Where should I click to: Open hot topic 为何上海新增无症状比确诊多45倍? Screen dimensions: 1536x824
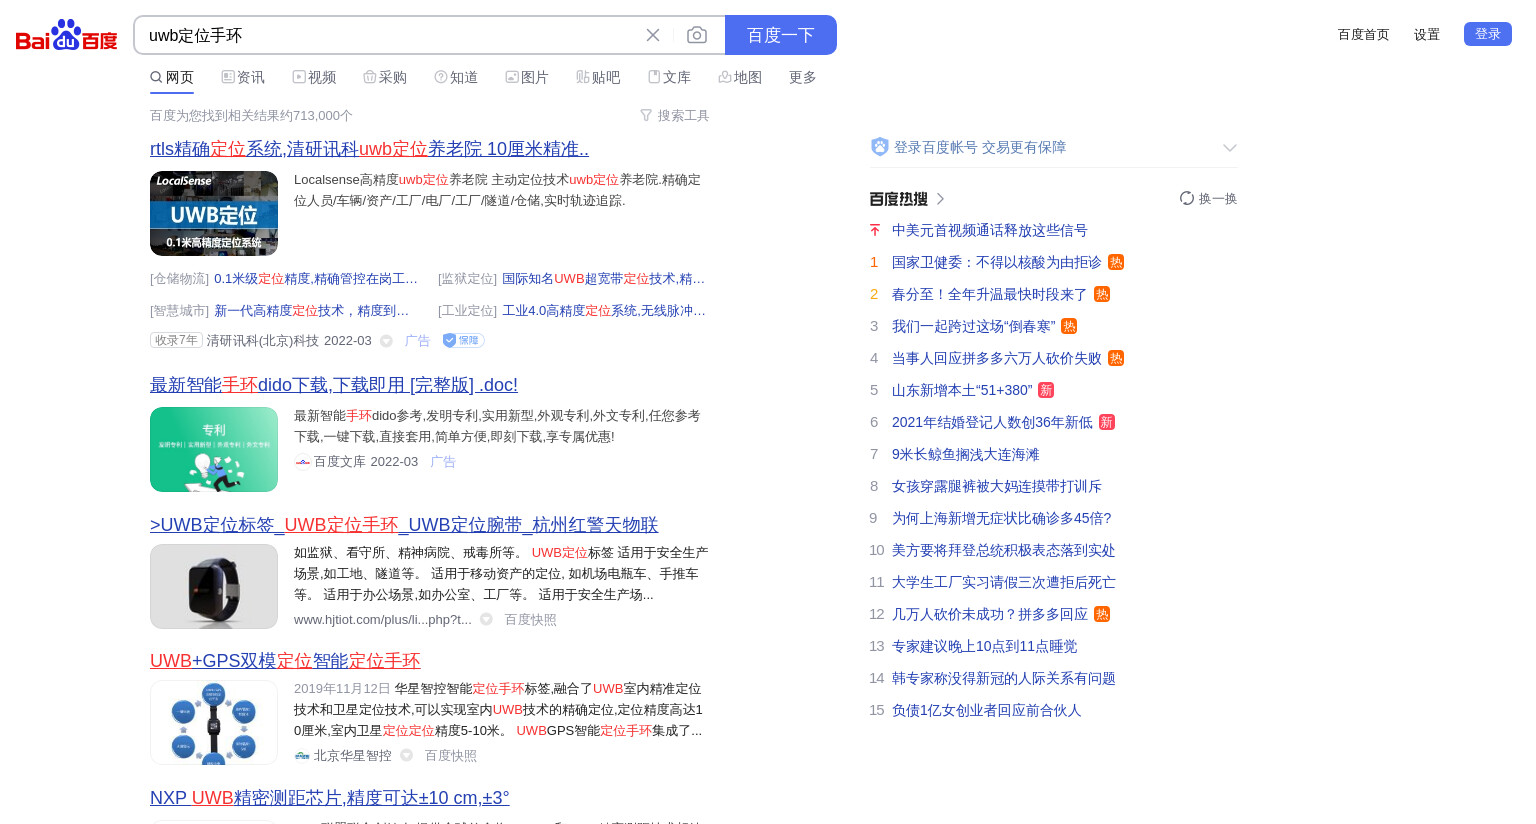1002,518
